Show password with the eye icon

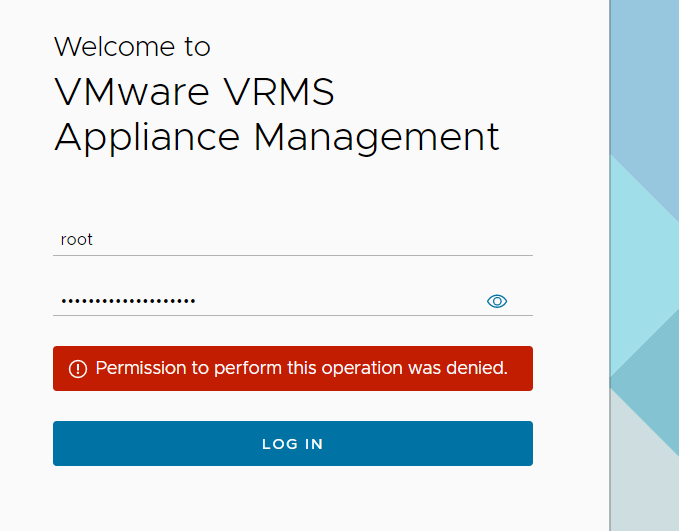tap(497, 301)
